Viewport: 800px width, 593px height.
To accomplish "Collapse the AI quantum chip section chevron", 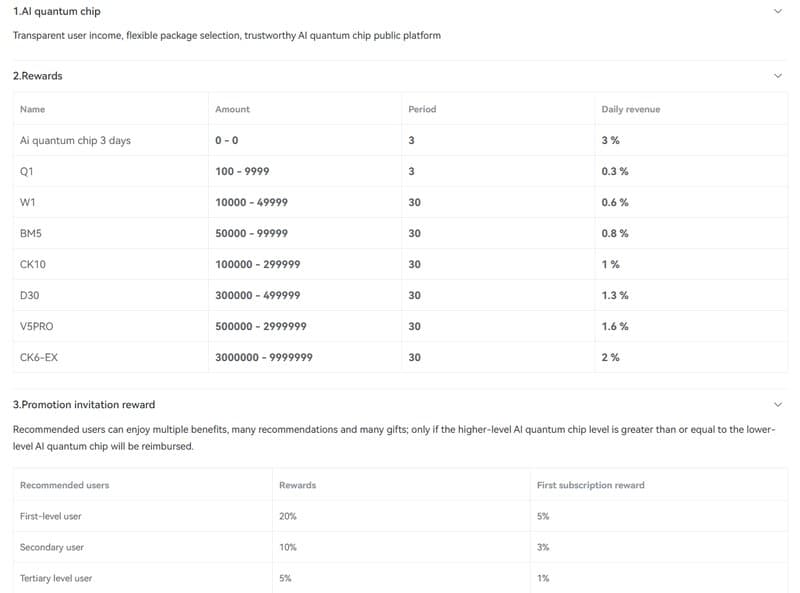I will coord(778,11).
